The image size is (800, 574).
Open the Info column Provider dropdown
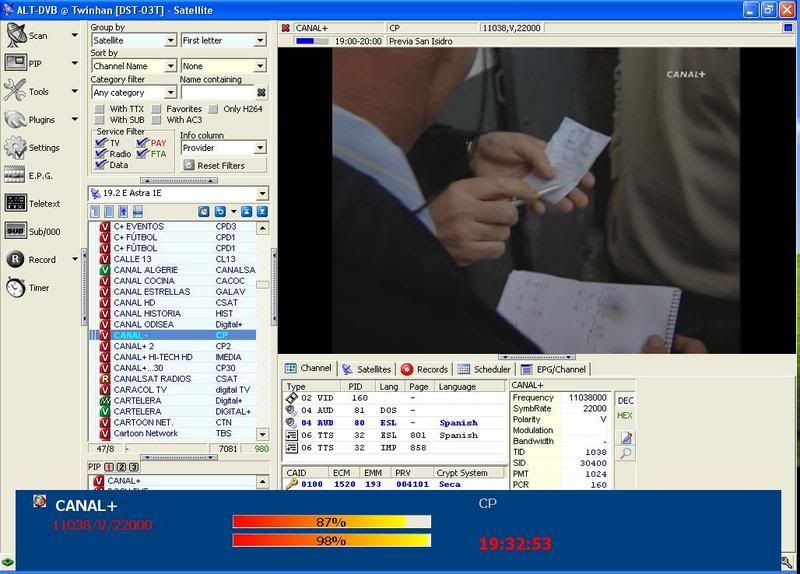(x=261, y=147)
